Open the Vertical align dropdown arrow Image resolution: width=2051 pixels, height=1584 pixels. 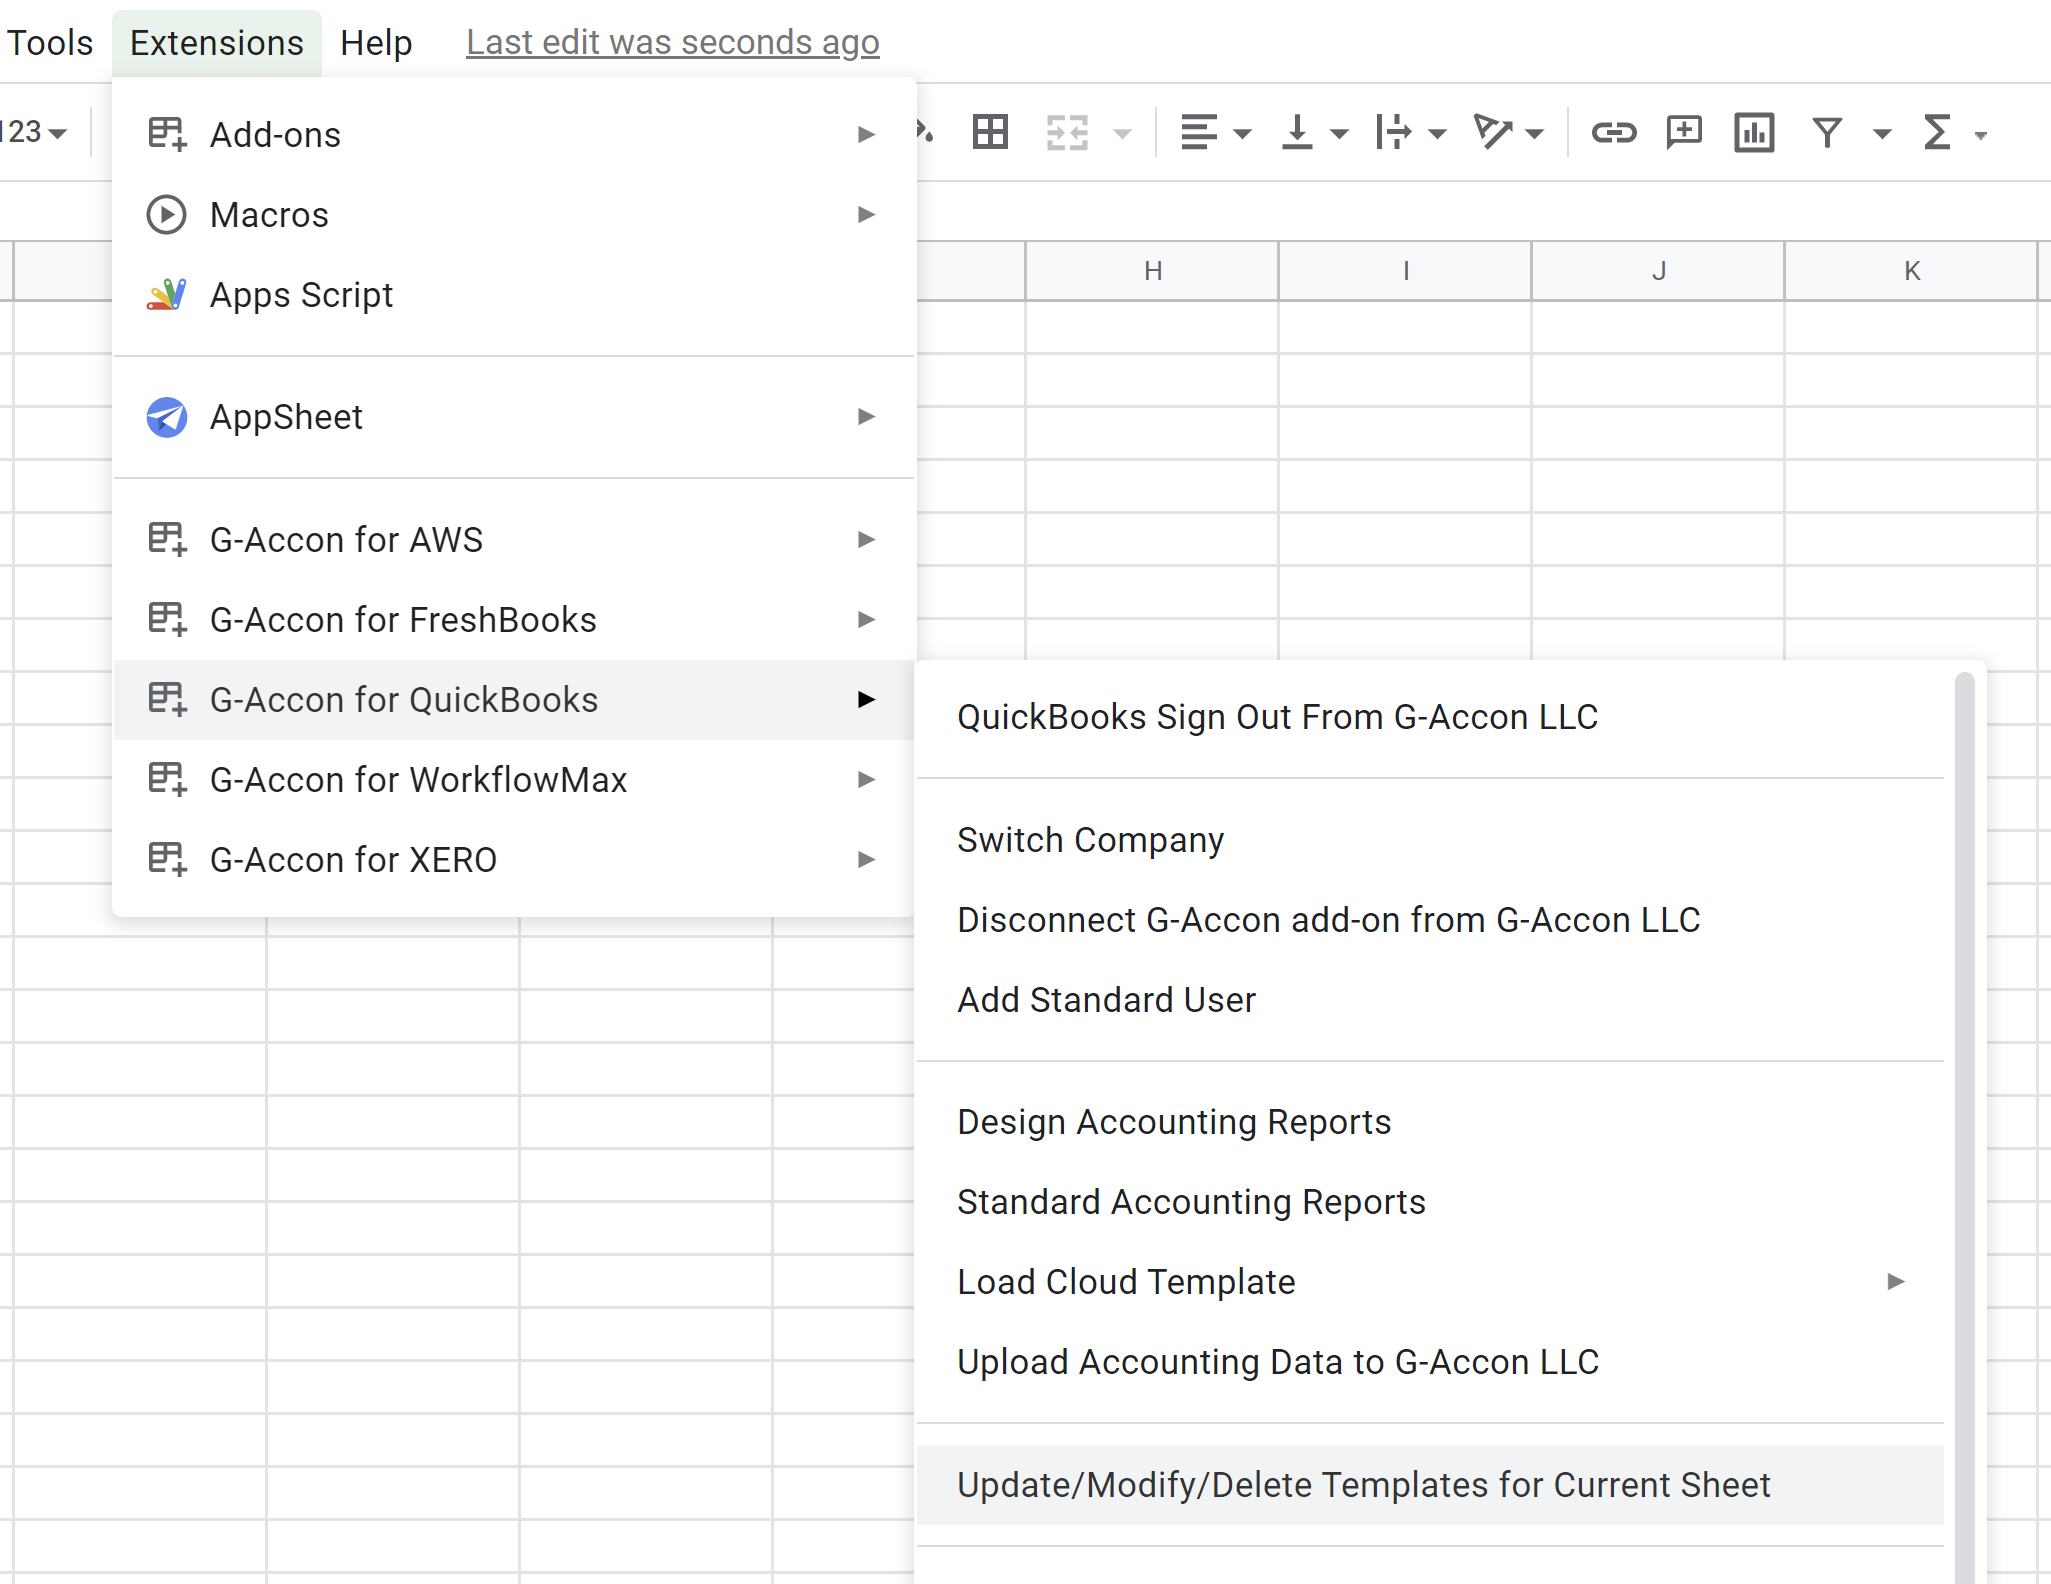point(1339,134)
